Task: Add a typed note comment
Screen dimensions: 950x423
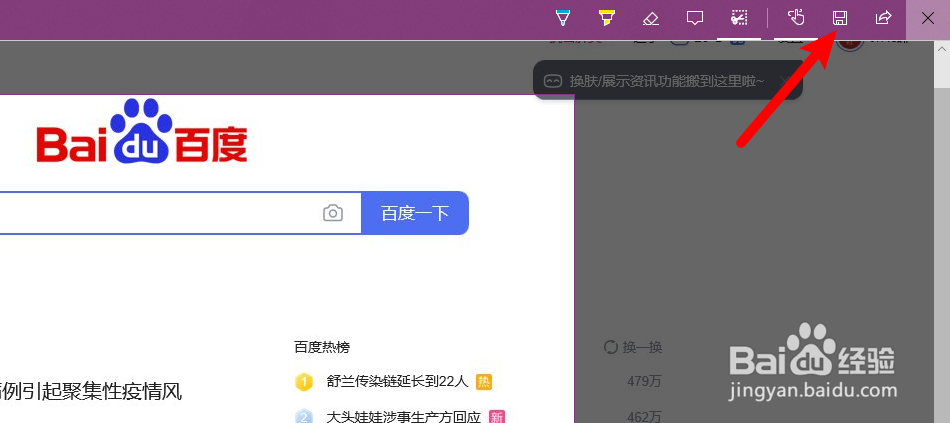Action: 695,18
